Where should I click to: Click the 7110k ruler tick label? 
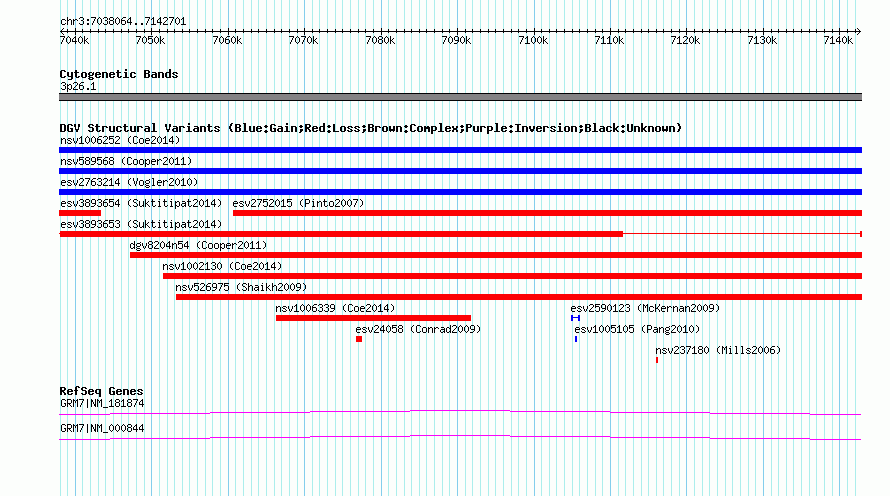[609, 40]
